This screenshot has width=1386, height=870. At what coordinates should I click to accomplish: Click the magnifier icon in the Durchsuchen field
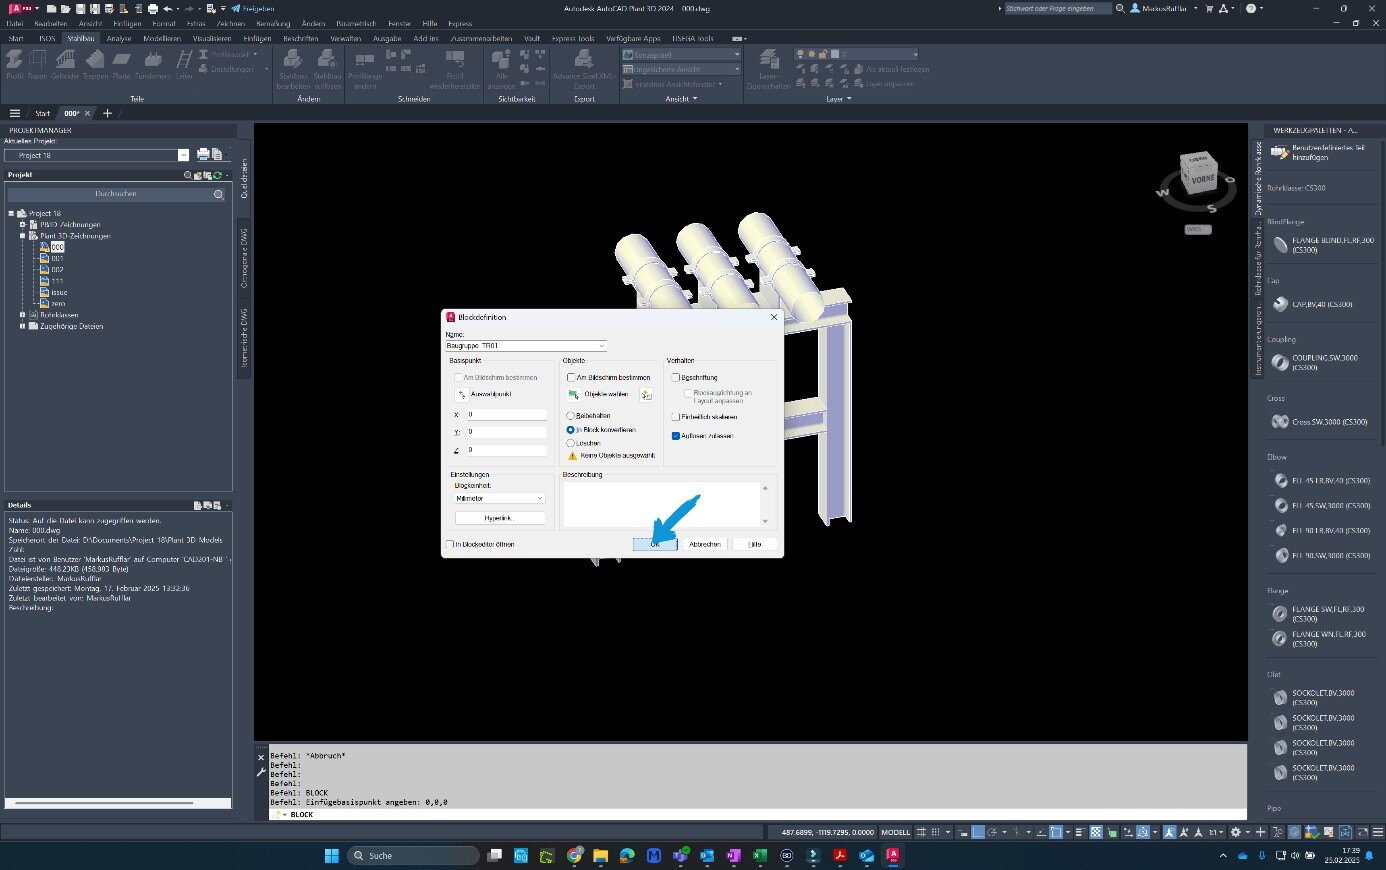click(x=219, y=195)
